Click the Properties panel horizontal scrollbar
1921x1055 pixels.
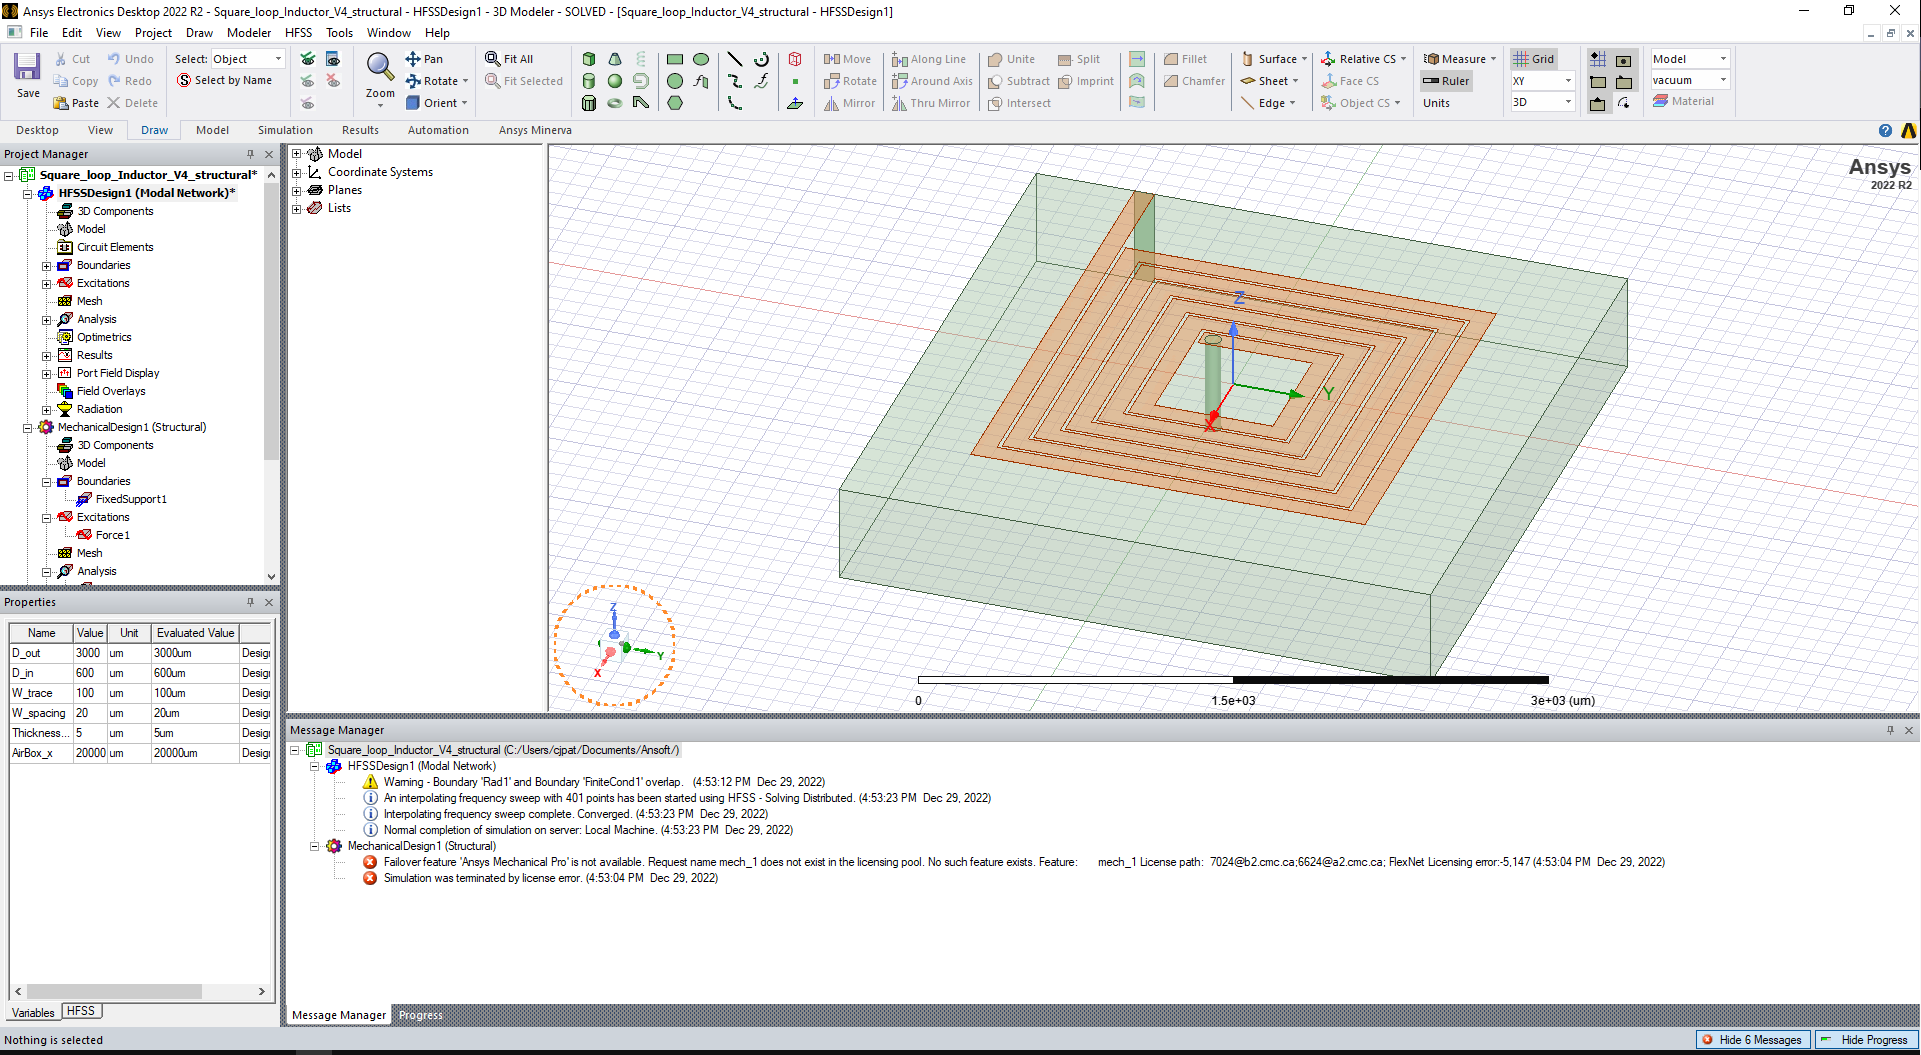point(115,992)
